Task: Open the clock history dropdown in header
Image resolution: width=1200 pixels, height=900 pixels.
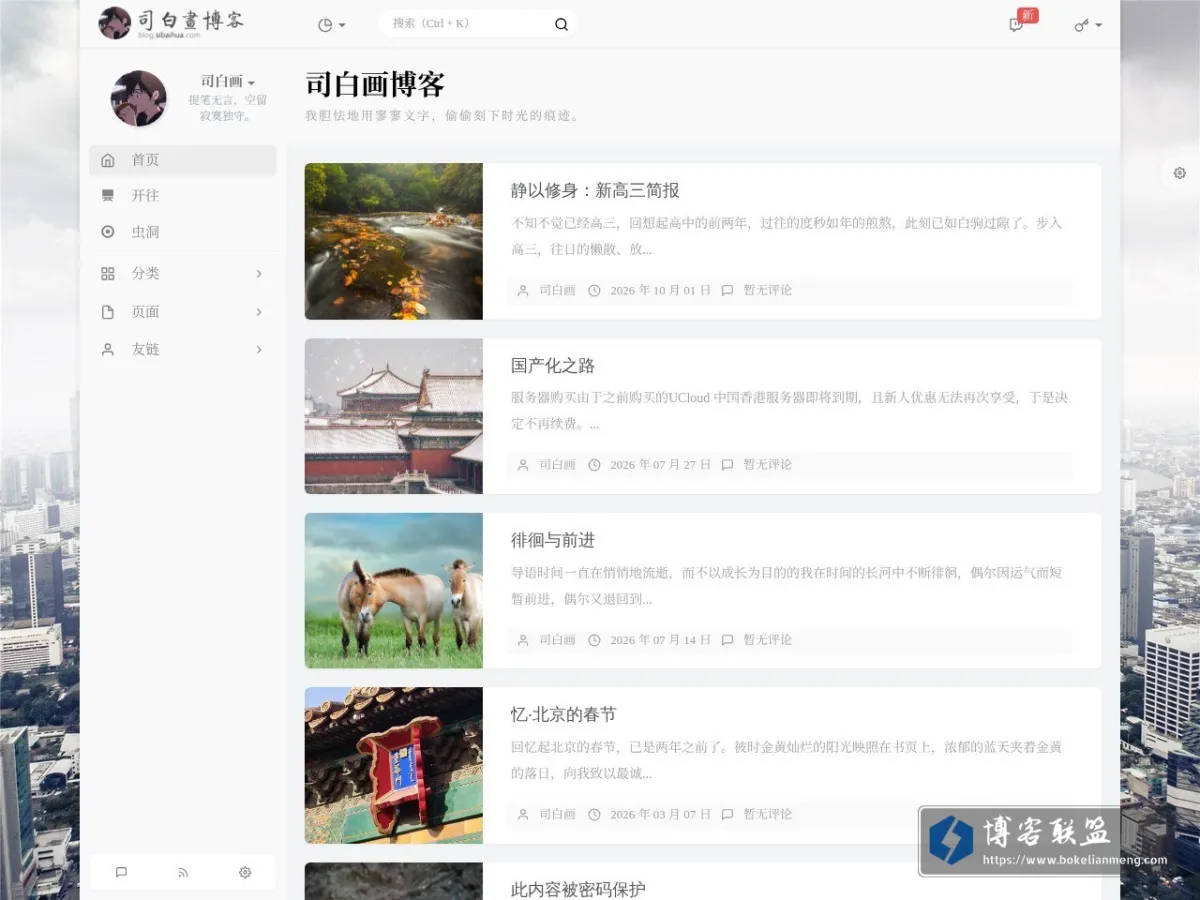Action: click(331, 25)
